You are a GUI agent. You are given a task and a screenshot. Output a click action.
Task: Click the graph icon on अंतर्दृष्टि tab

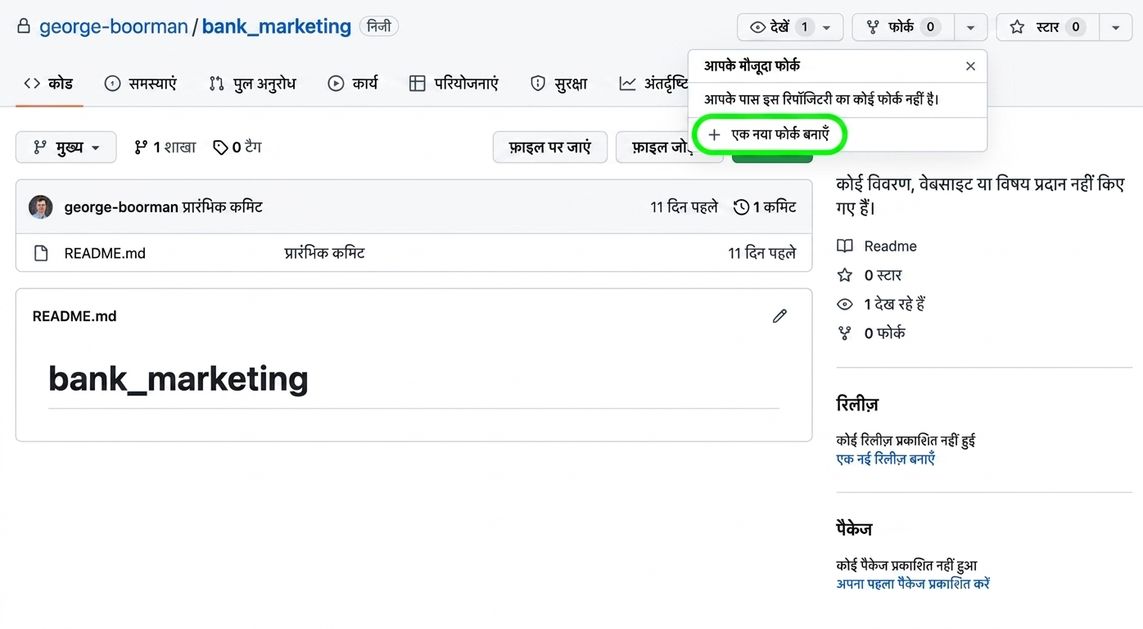coord(627,84)
